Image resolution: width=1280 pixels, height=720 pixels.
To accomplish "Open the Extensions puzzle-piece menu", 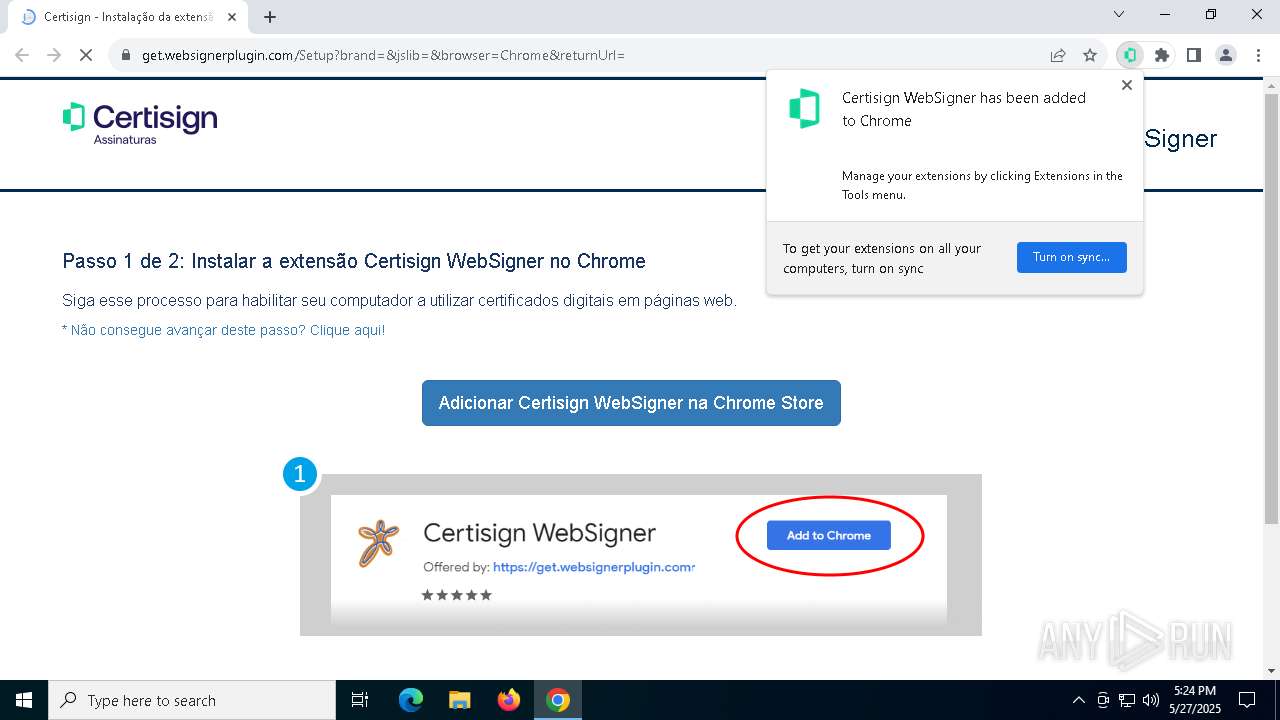I will [1161, 55].
